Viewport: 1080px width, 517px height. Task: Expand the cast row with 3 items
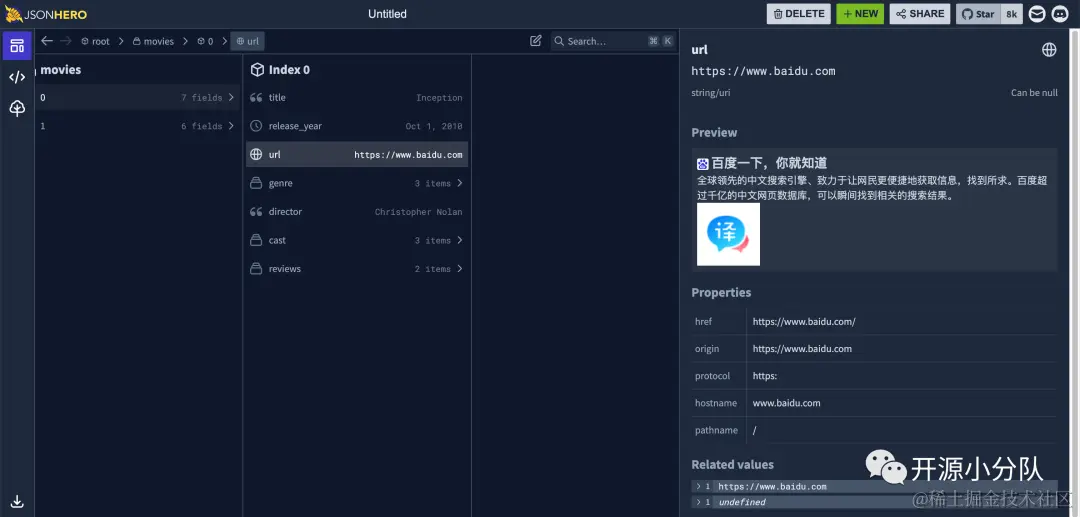tap(357, 240)
